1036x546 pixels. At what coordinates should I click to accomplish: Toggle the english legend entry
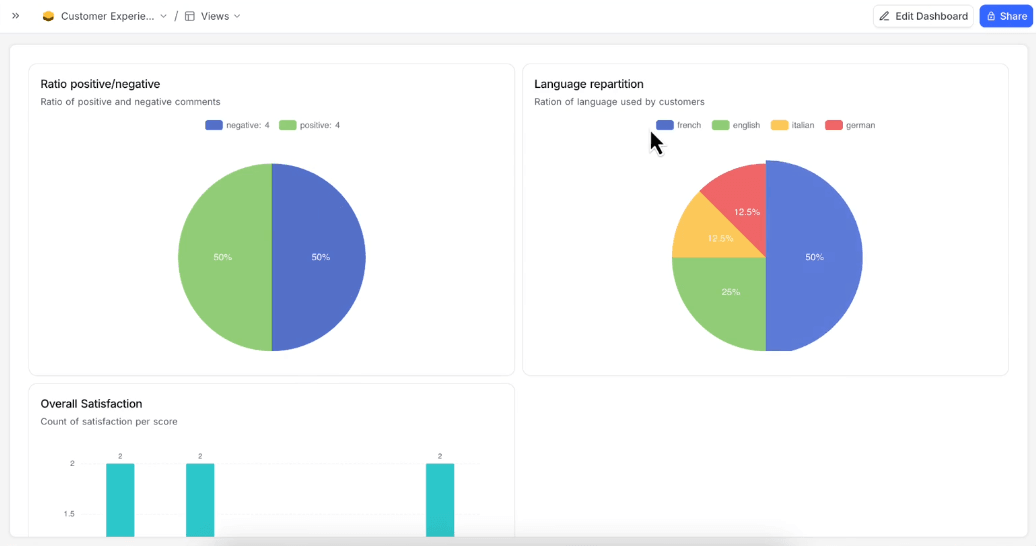pyautogui.click(x=736, y=125)
